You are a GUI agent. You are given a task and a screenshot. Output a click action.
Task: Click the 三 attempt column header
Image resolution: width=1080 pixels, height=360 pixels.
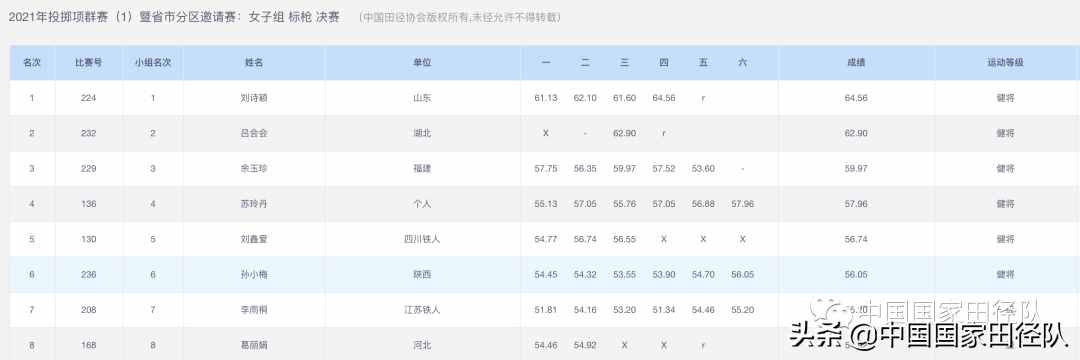pyautogui.click(x=624, y=62)
